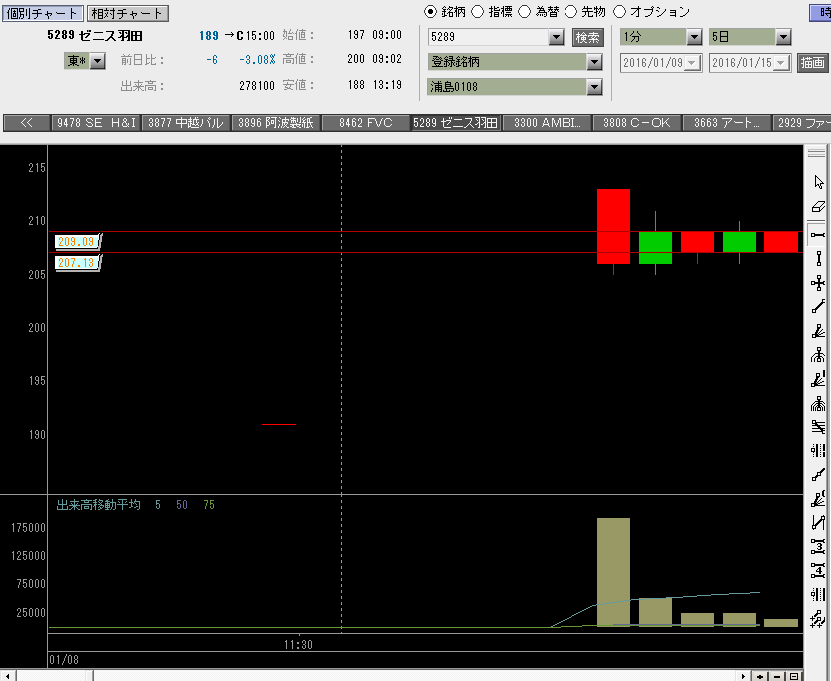Click the tallest volume bar
The height and width of the screenshot is (681, 831).
tap(613, 572)
